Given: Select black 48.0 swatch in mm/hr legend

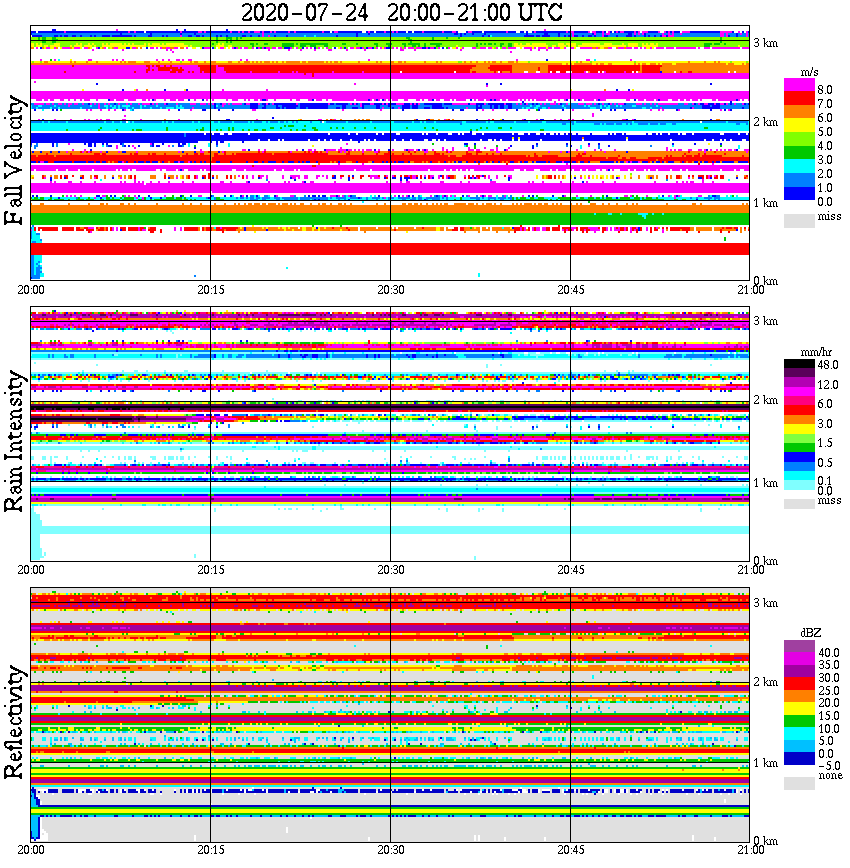Looking at the screenshot, I should (x=799, y=364).
